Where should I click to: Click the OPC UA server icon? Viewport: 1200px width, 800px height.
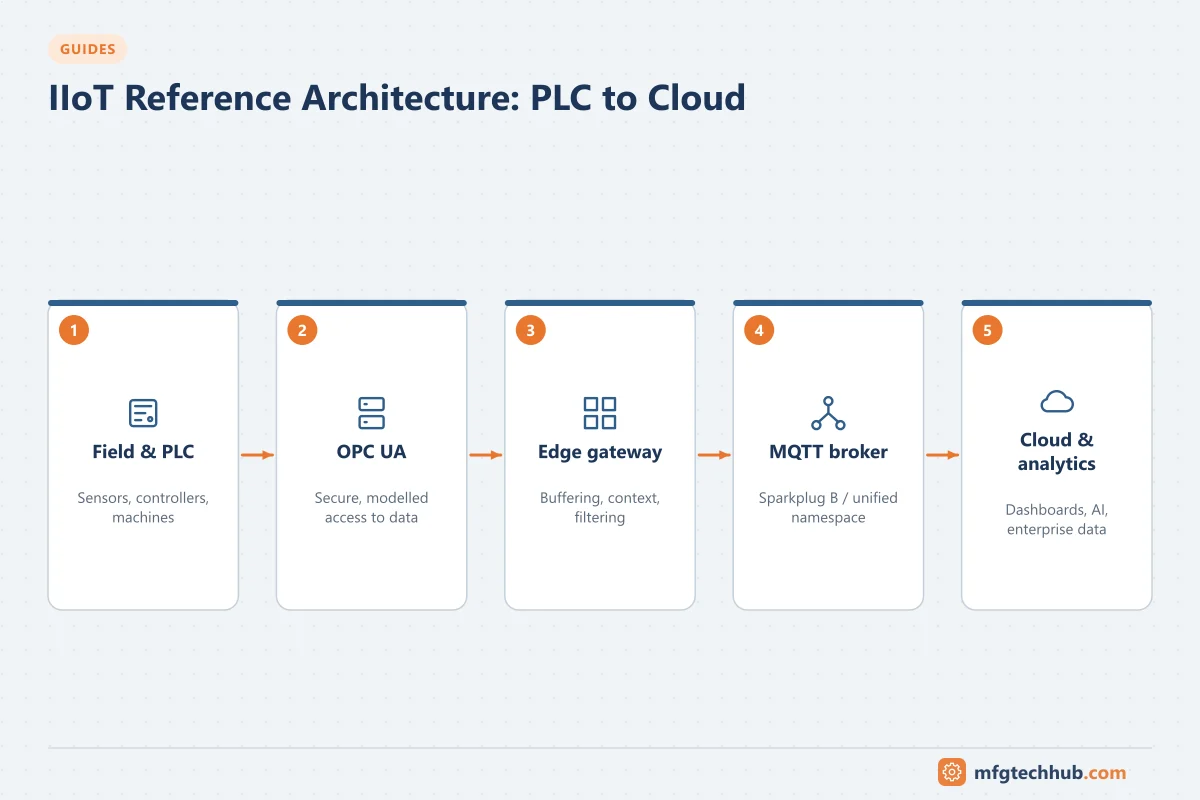pos(371,413)
